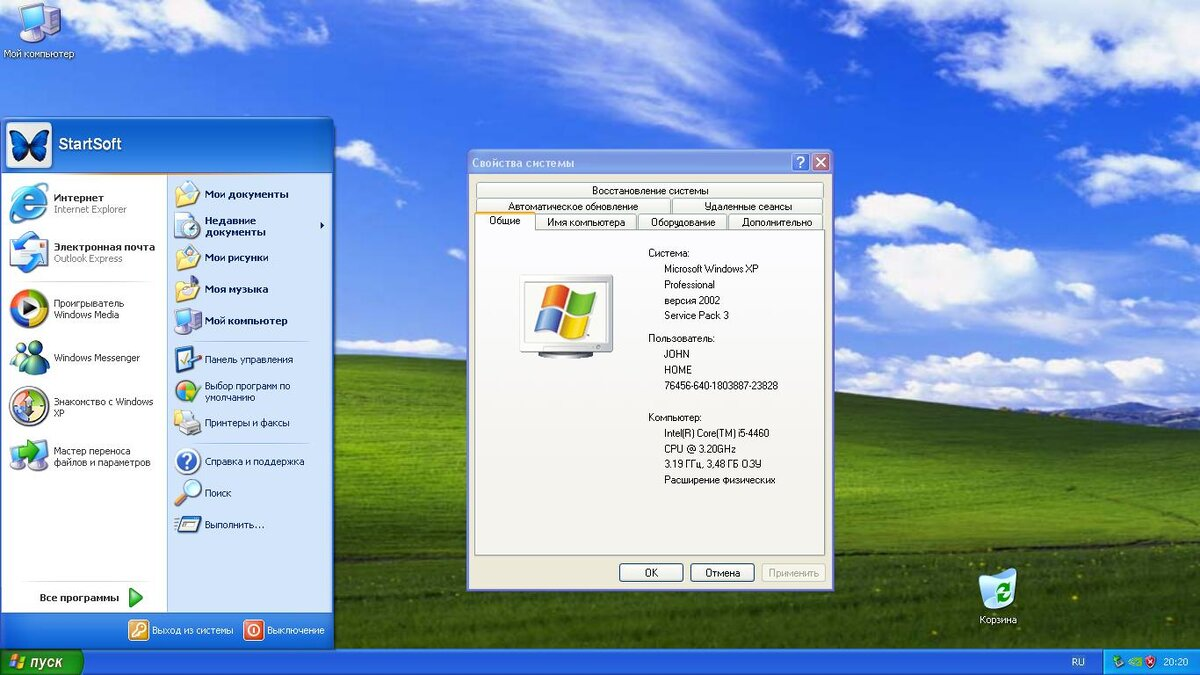Viewport: 1200px width, 675px height.
Task: Select Мой компьютер desktop icon
Action: [x=39, y=30]
